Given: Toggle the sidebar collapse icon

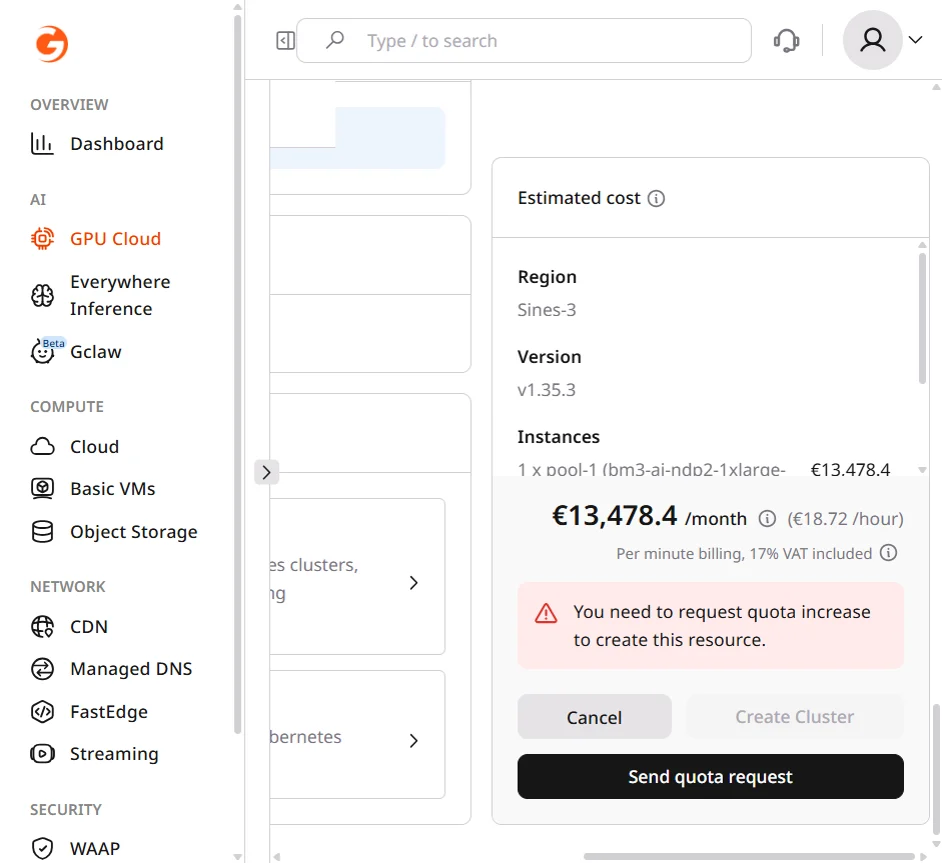Looking at the screenshot, I should (285, 41).
